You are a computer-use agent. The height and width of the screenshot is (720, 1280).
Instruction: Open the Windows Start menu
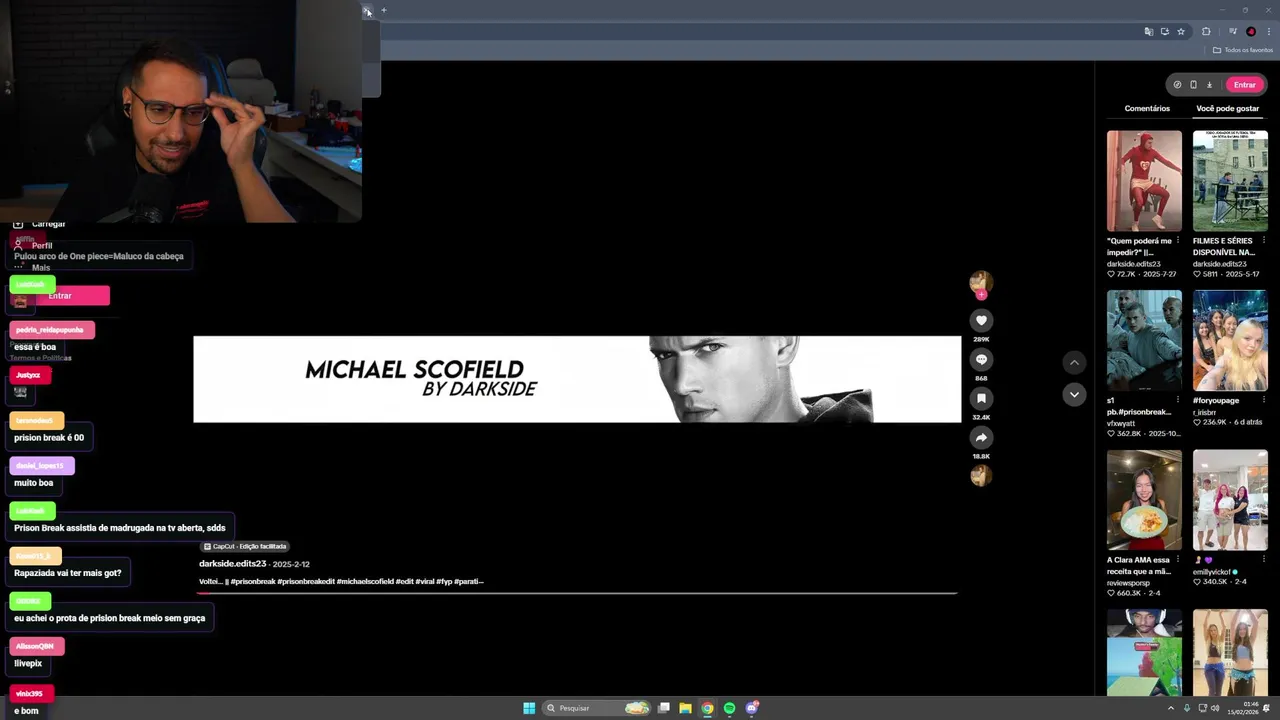tap(529, 708)
